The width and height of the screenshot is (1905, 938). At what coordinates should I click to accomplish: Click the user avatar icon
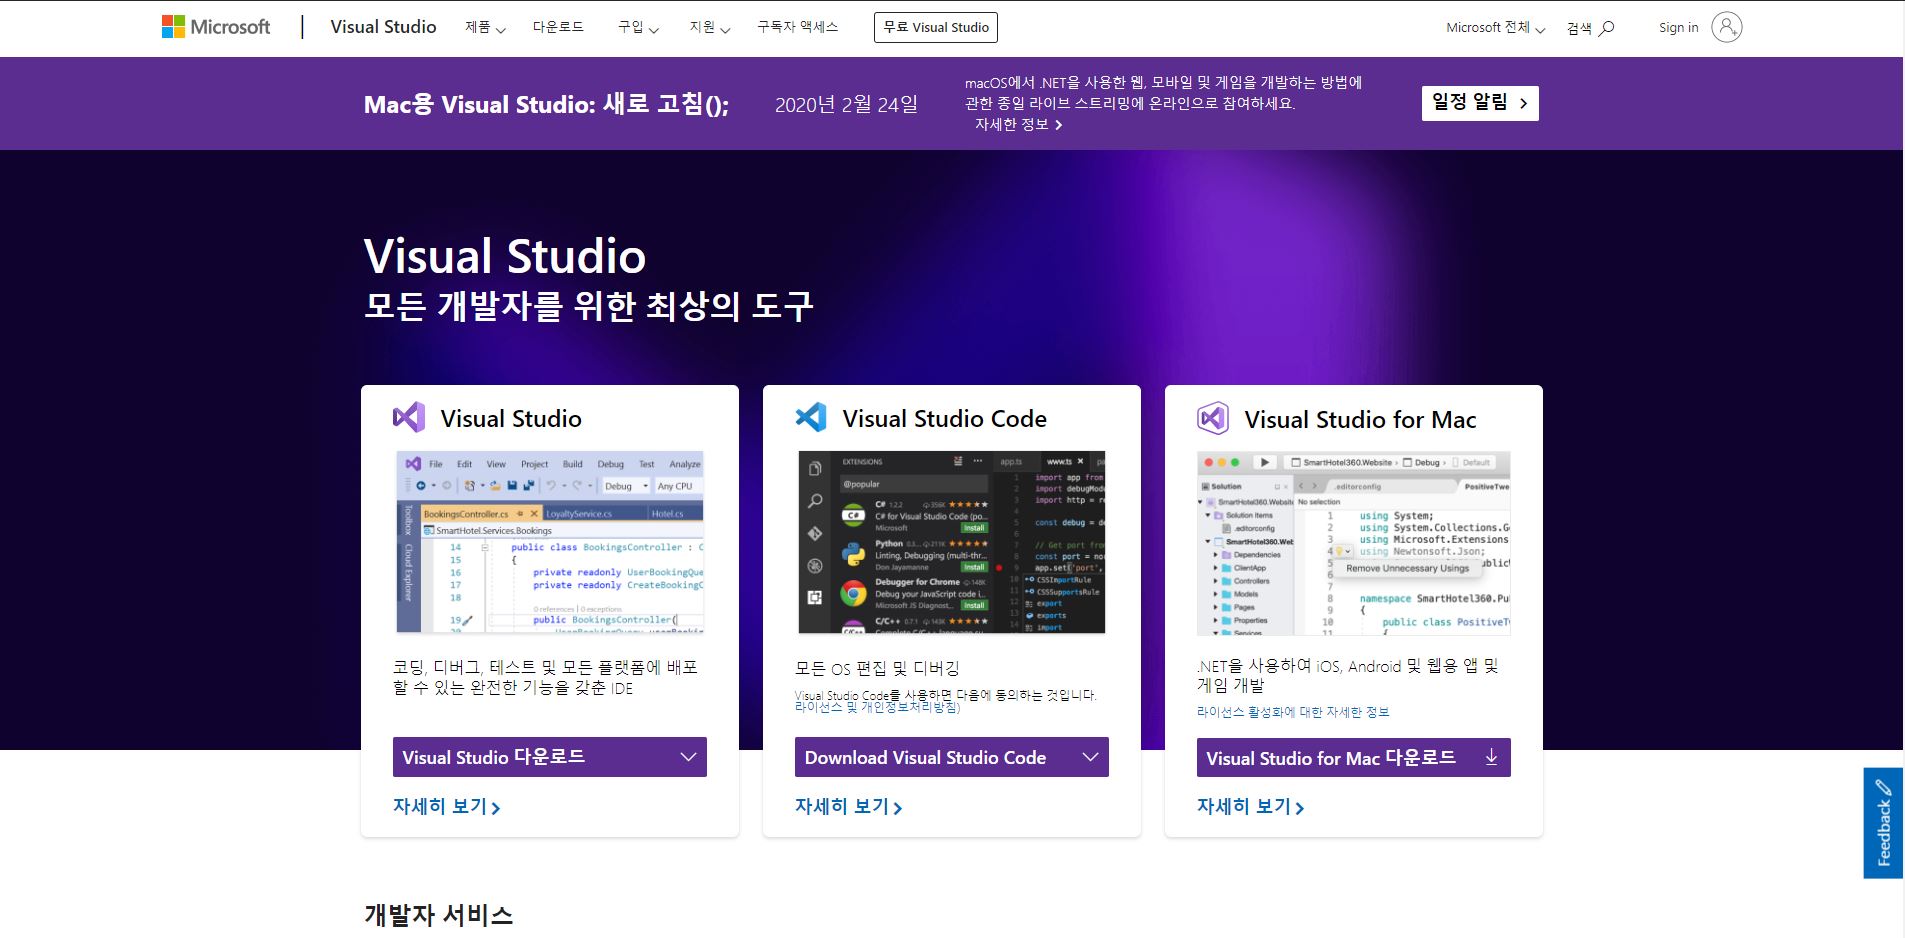(x=1726, y=27)
